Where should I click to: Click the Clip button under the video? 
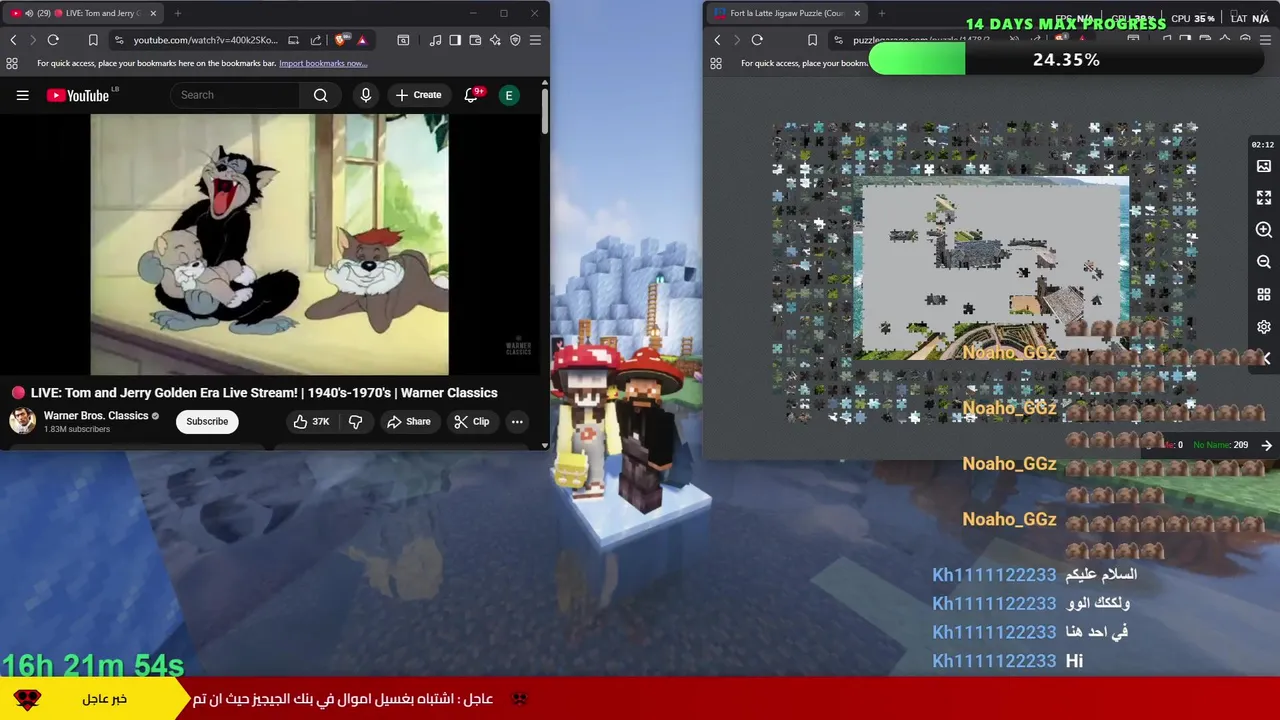click(471, 422)
